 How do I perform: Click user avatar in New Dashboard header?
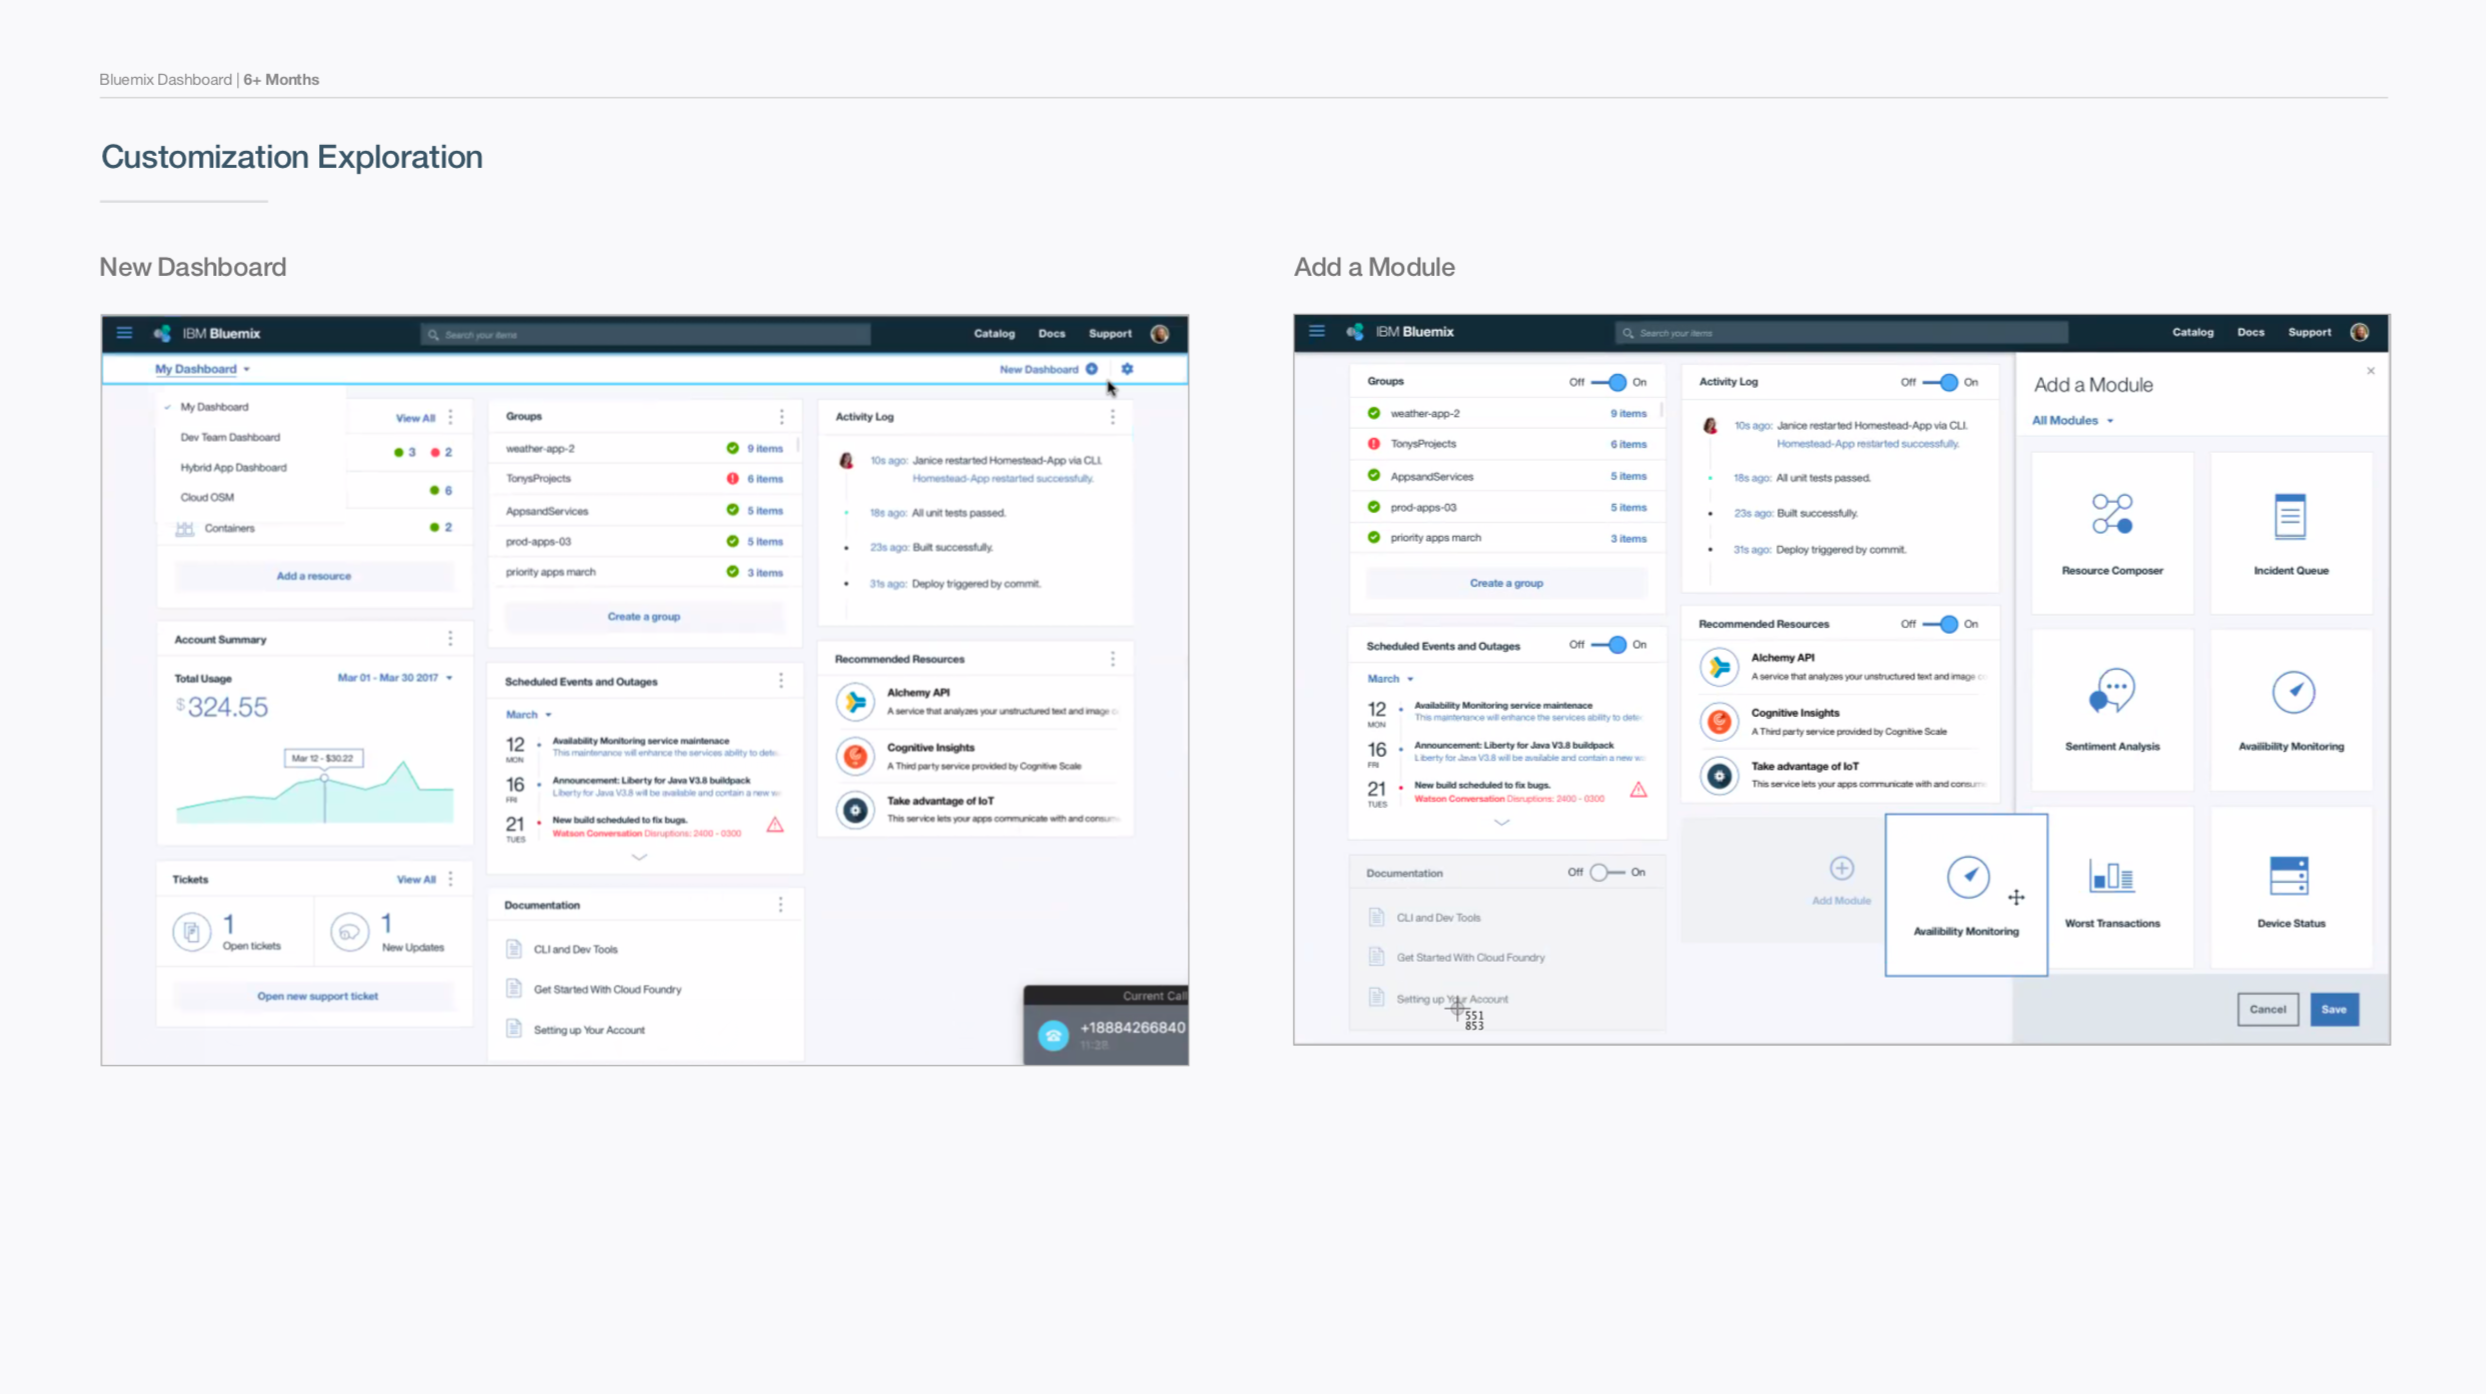(x=1160, y=334)
